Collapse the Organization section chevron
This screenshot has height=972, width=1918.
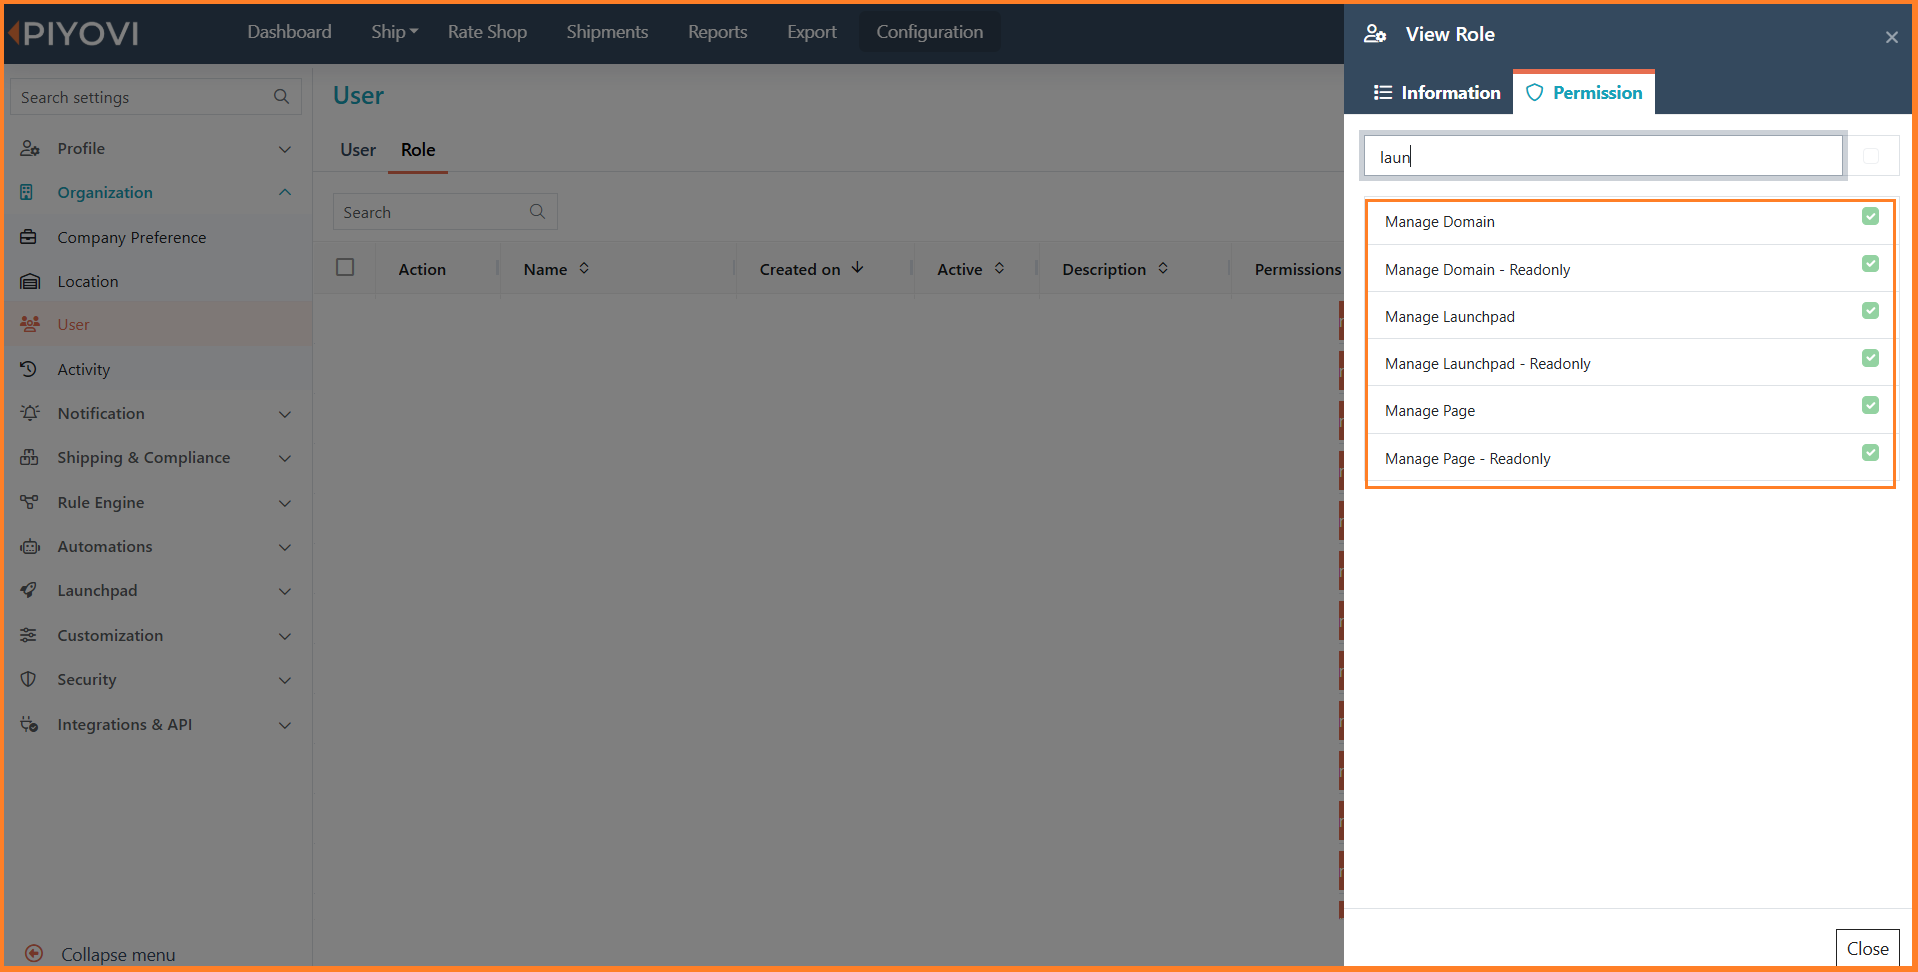click(285, 192)
